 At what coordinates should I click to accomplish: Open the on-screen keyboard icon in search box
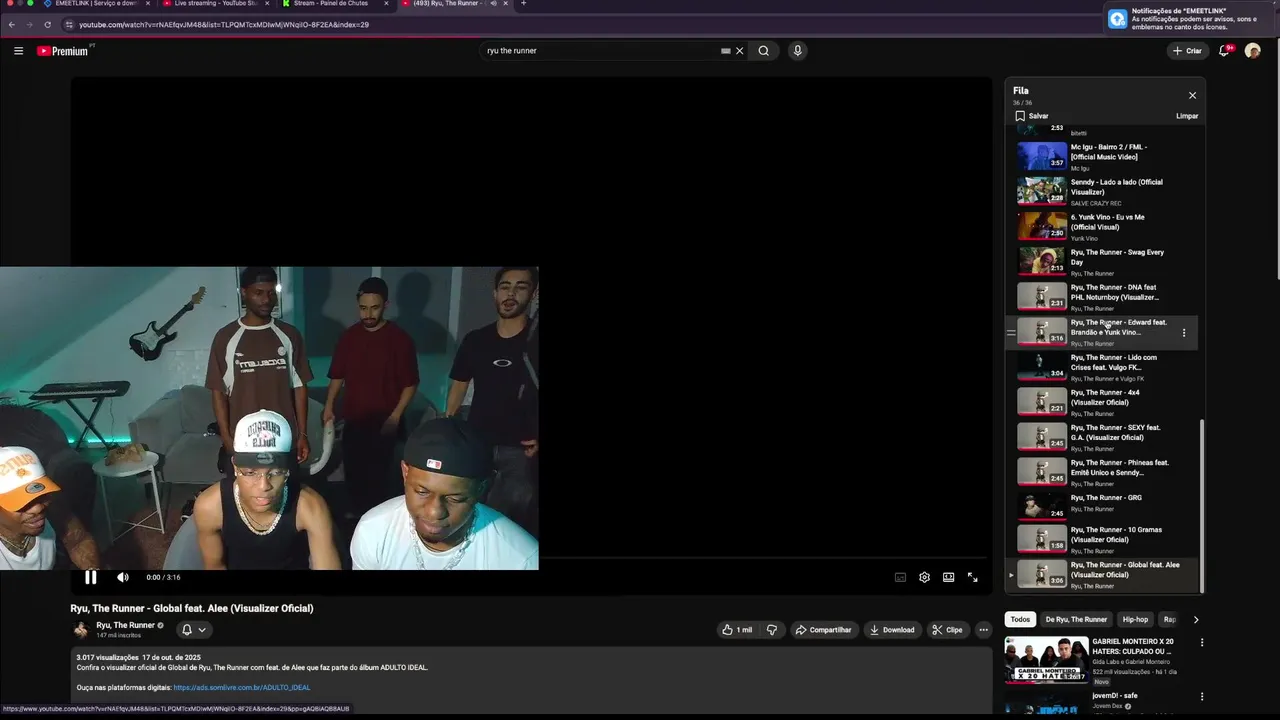coord(725,51)
